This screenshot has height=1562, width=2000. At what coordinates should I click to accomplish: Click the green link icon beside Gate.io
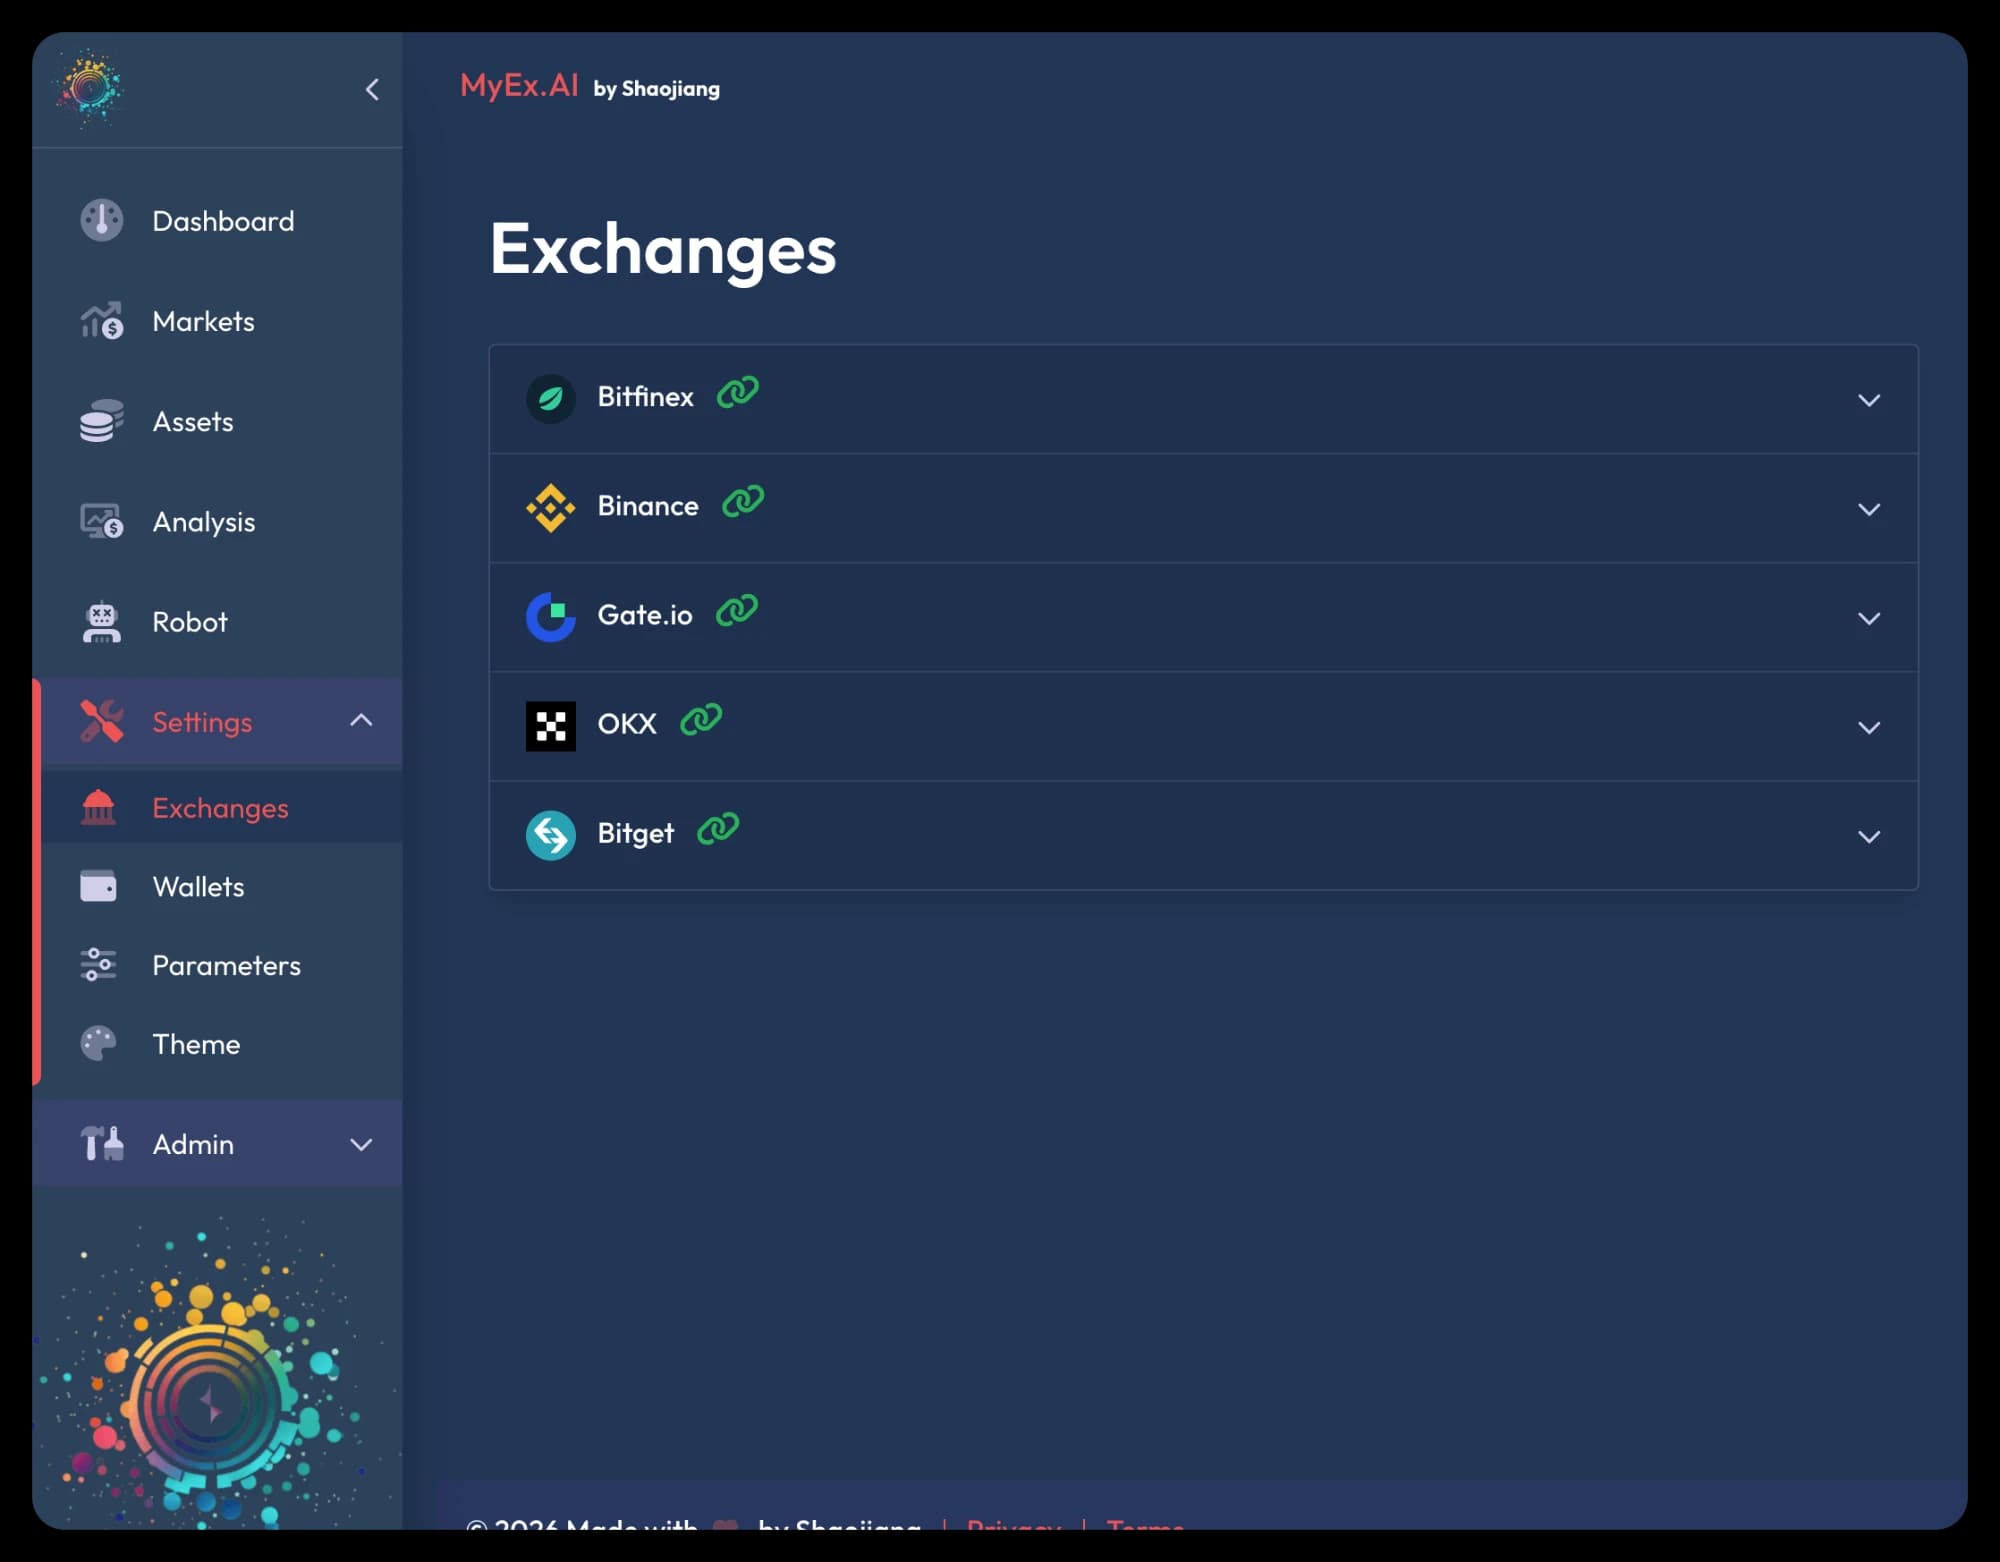click(x=737, y=611)
